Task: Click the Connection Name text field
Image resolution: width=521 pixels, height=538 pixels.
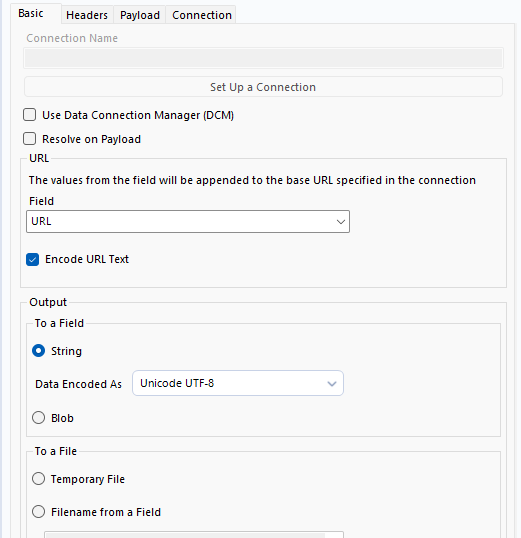Action: [263, 58]
